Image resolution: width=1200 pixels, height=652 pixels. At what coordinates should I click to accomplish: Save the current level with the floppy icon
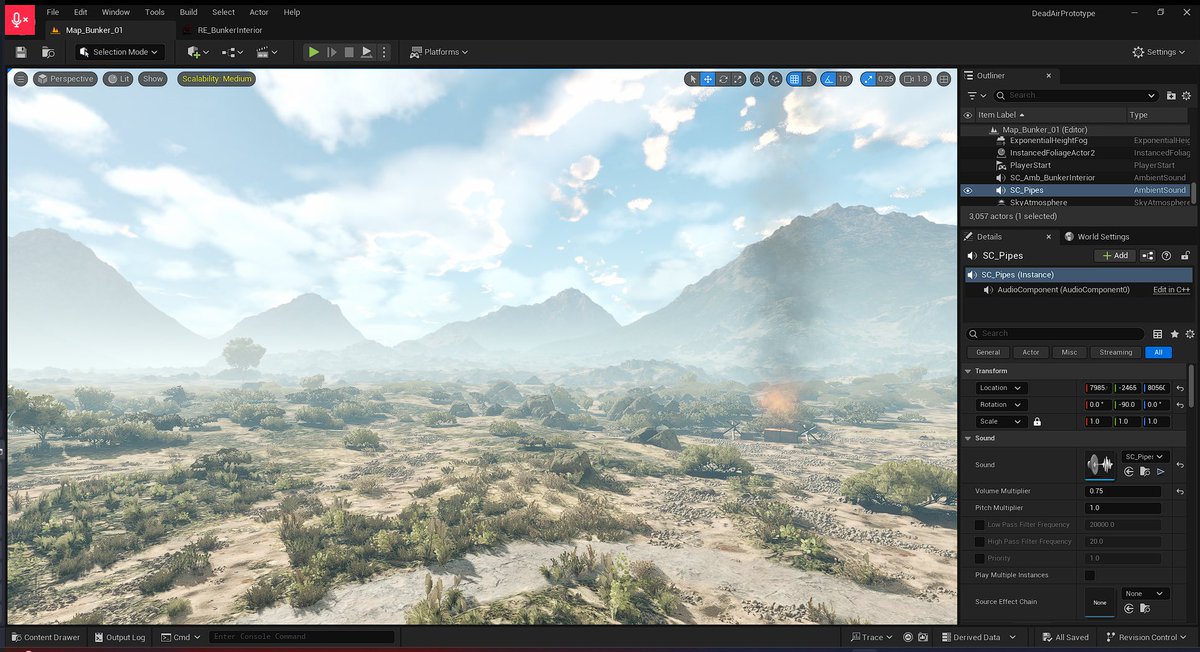click(21, 52)
